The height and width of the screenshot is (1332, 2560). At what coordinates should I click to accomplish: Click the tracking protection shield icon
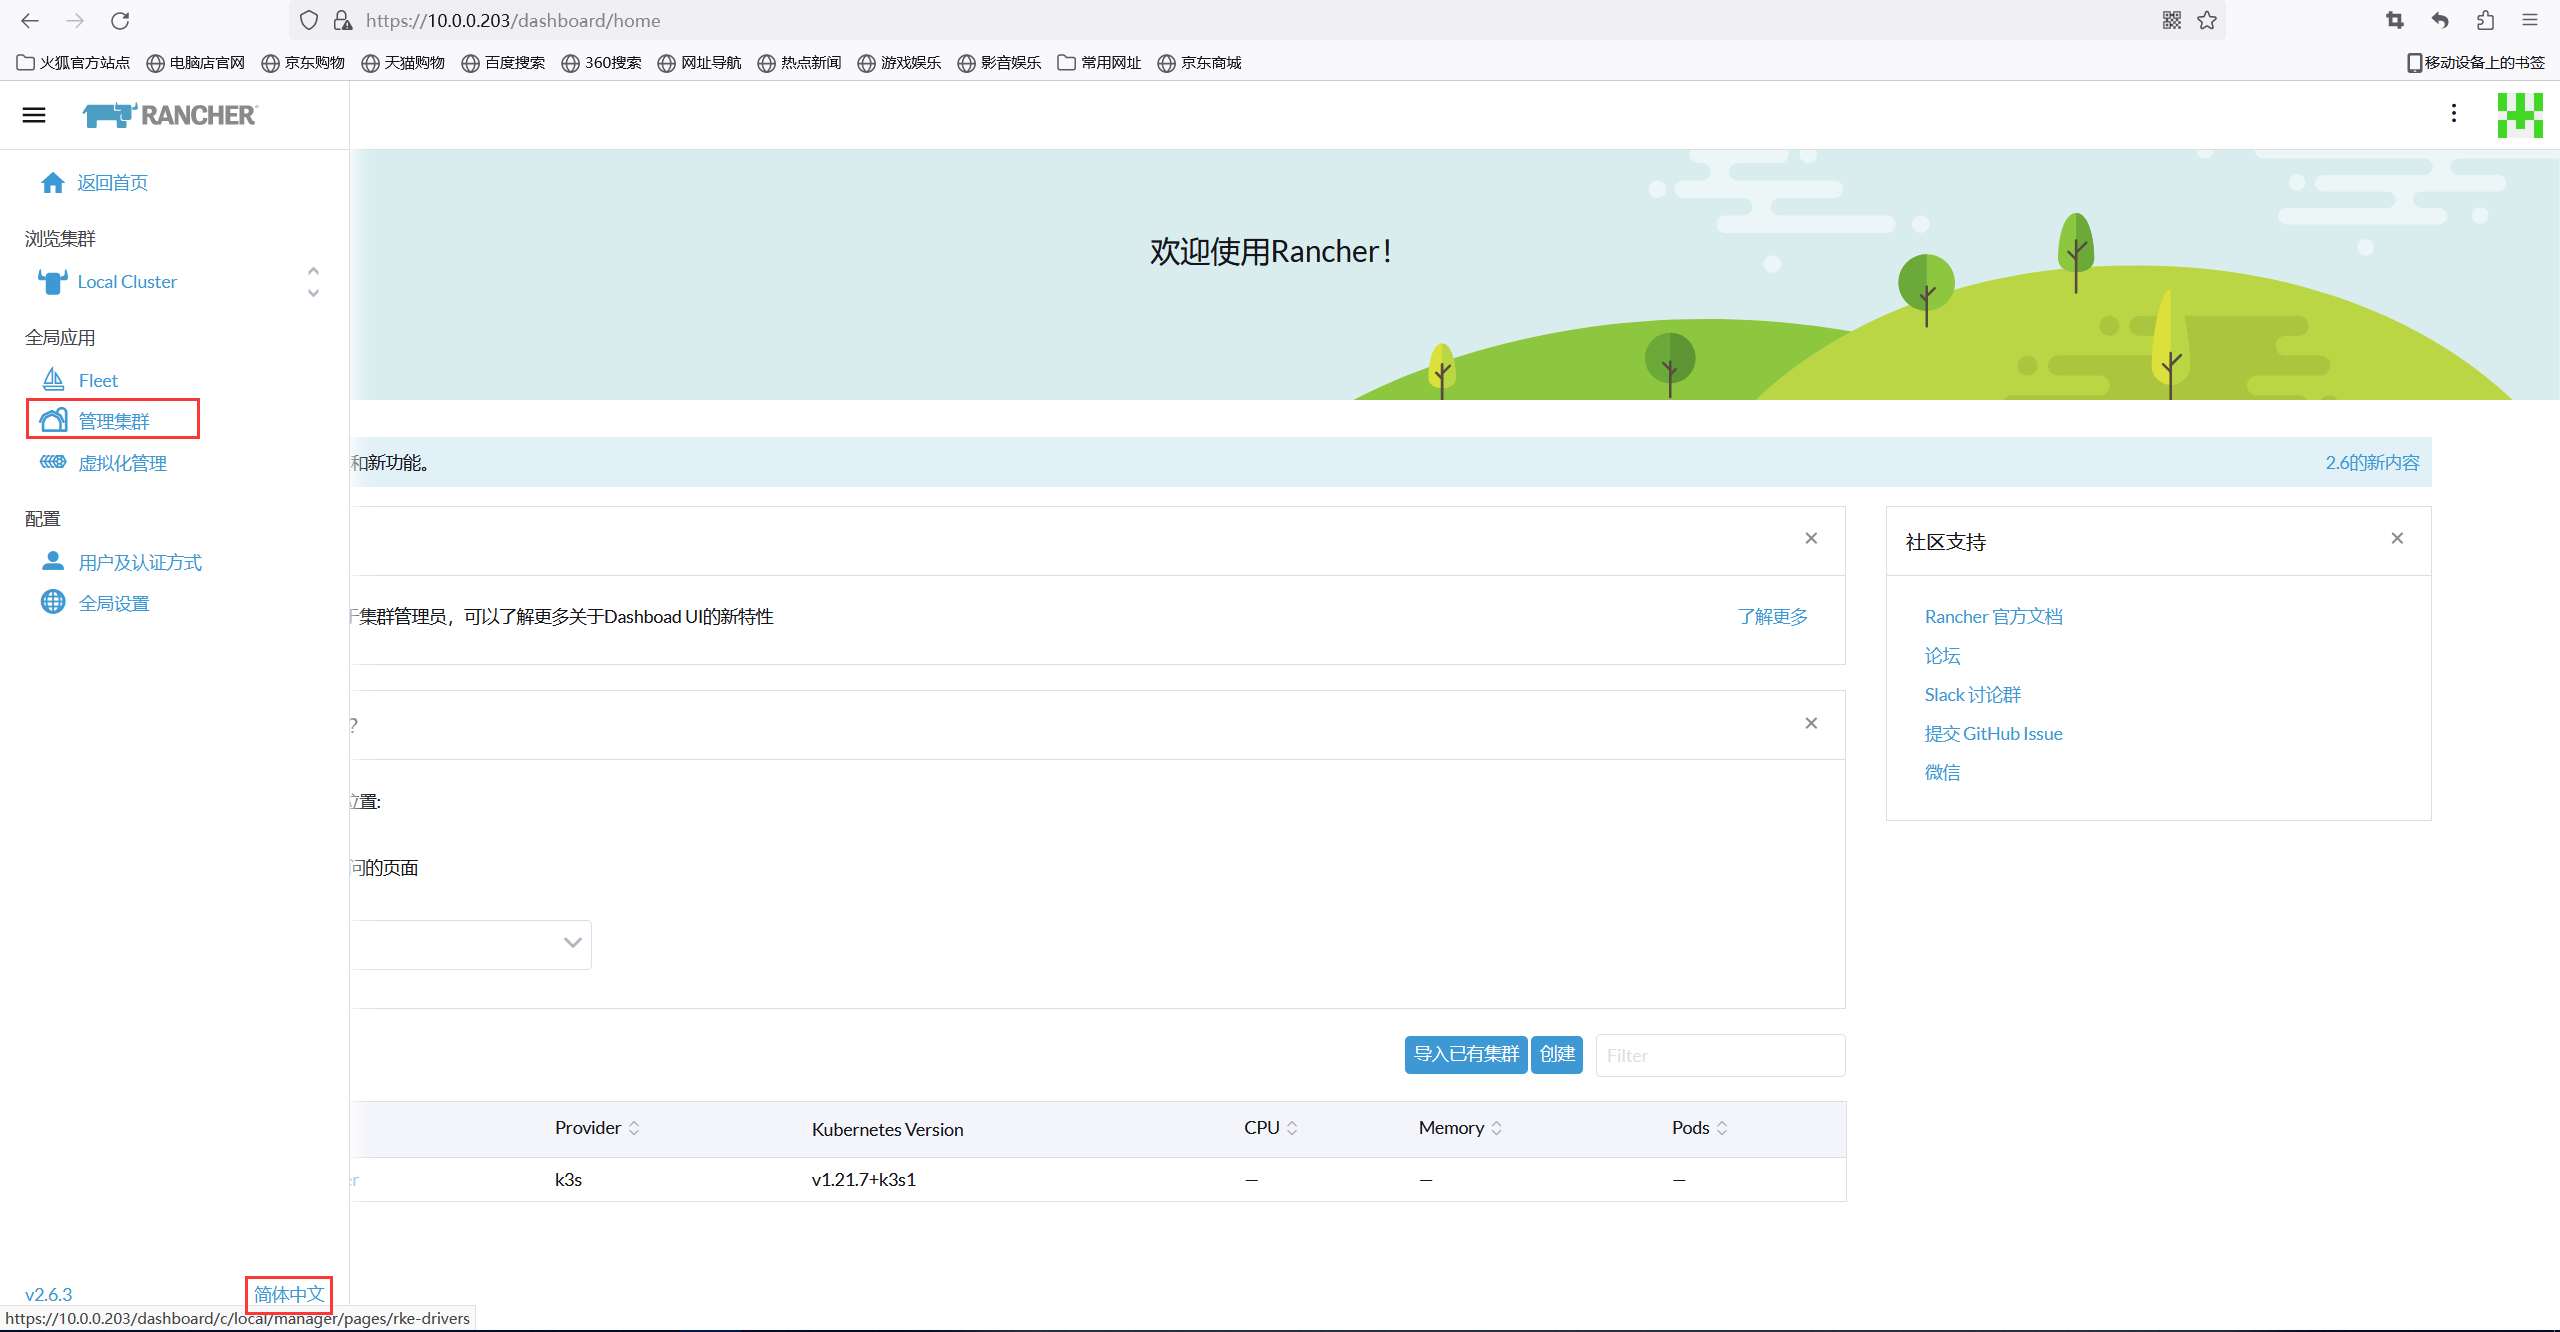310,20
